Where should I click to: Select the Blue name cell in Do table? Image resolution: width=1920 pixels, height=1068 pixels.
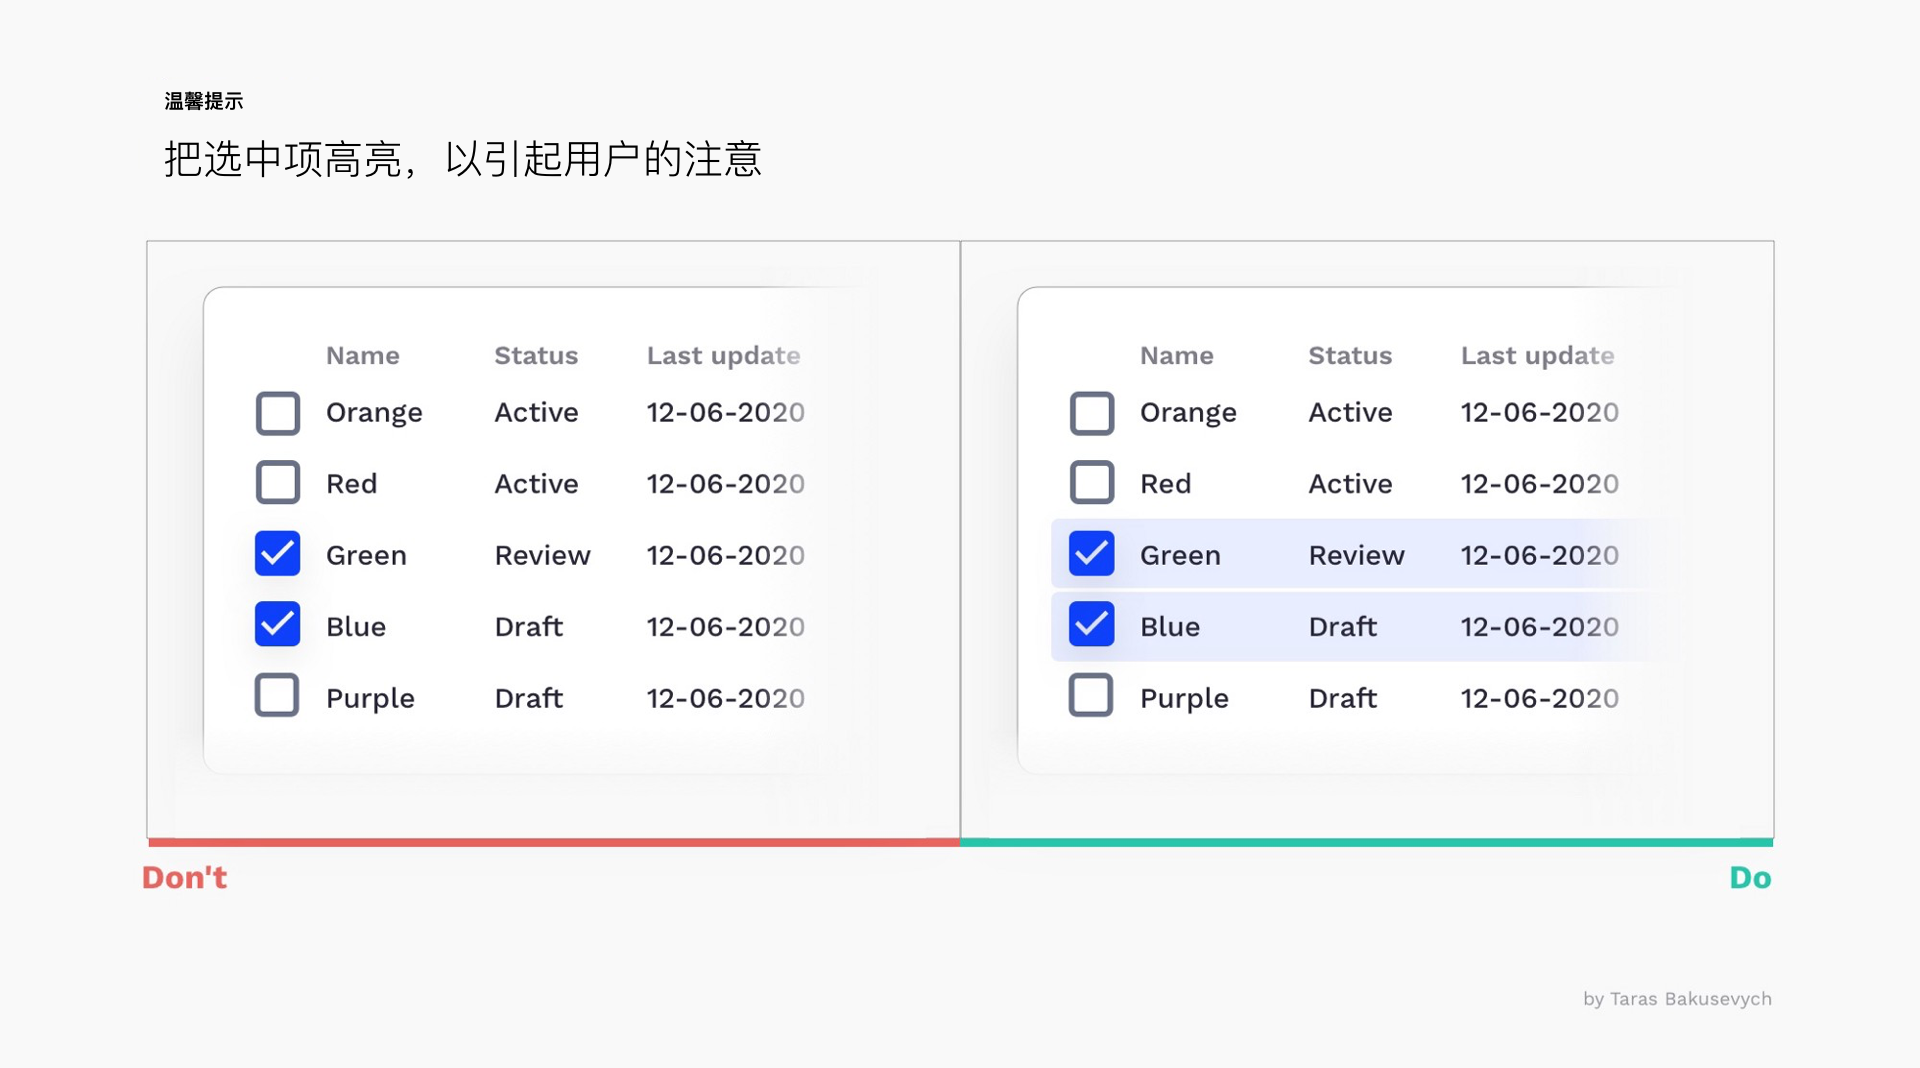tap(1170, 627)
